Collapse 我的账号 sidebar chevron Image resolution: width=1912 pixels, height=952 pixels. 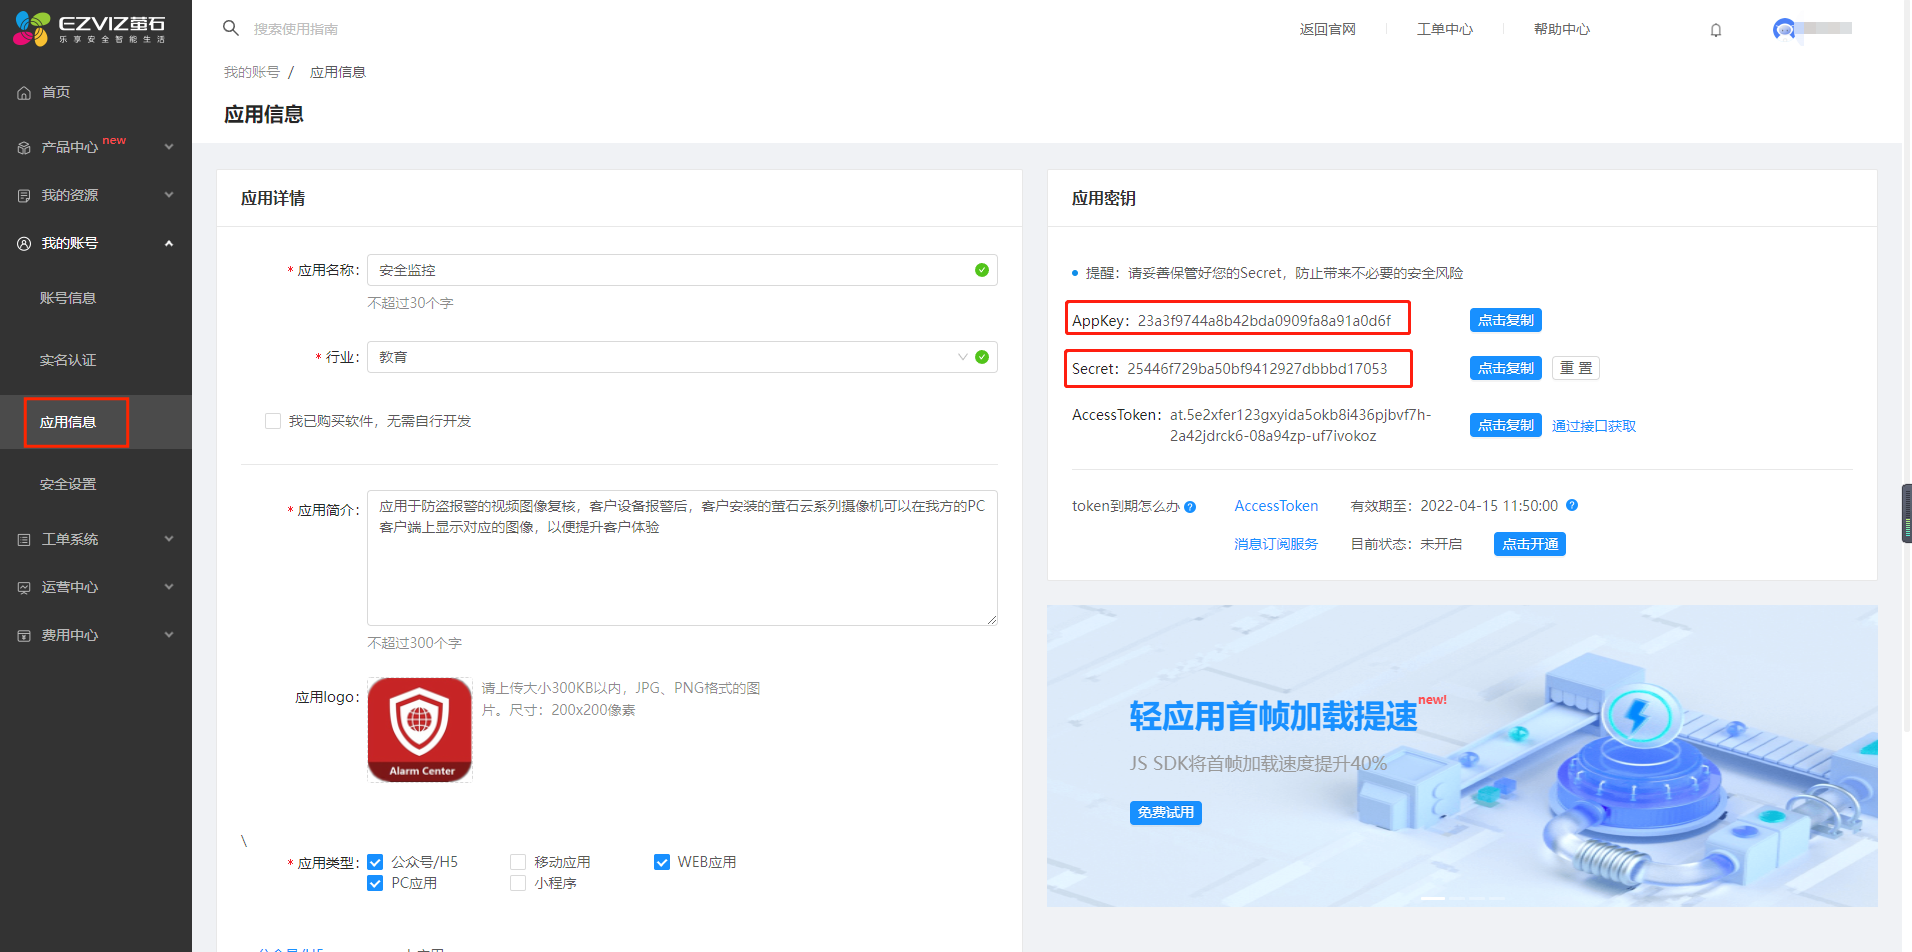169,243
